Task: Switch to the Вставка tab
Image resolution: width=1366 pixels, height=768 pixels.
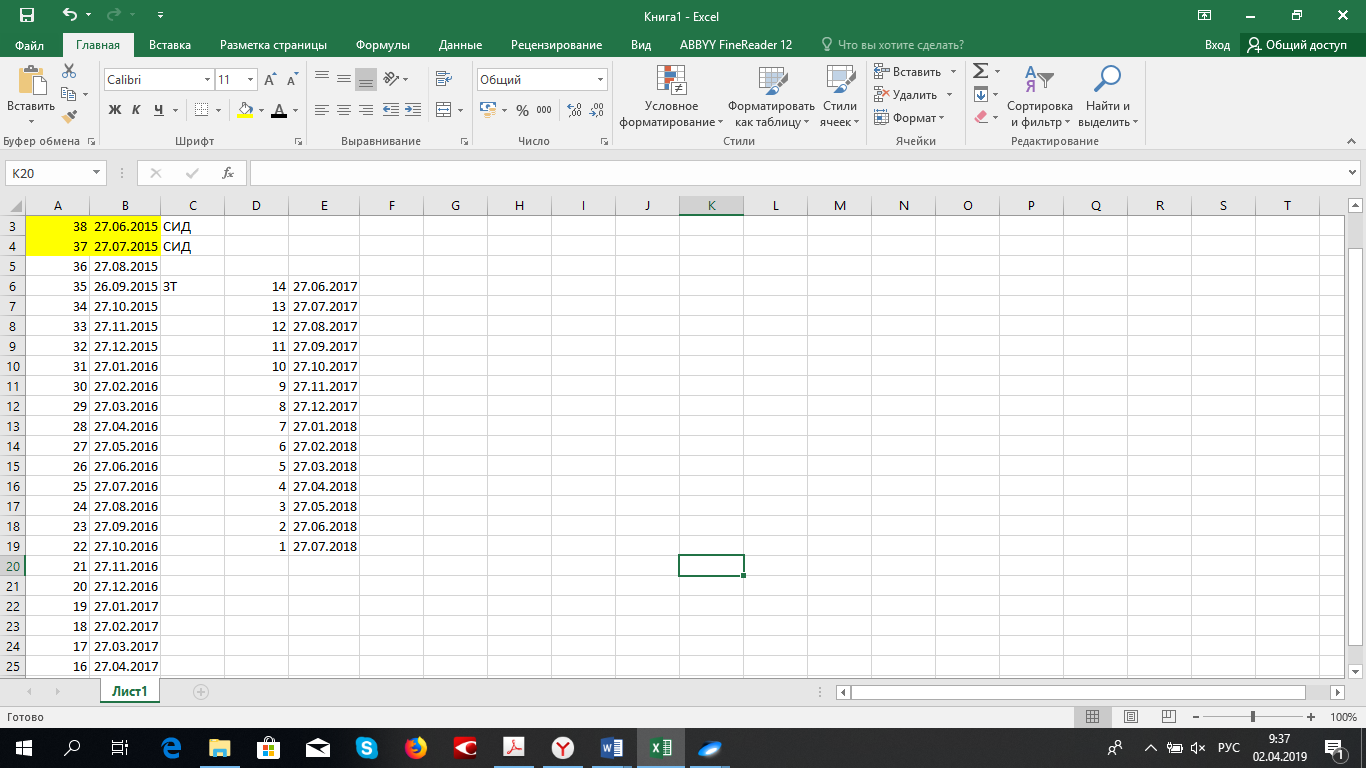Action: click(170, 45)
